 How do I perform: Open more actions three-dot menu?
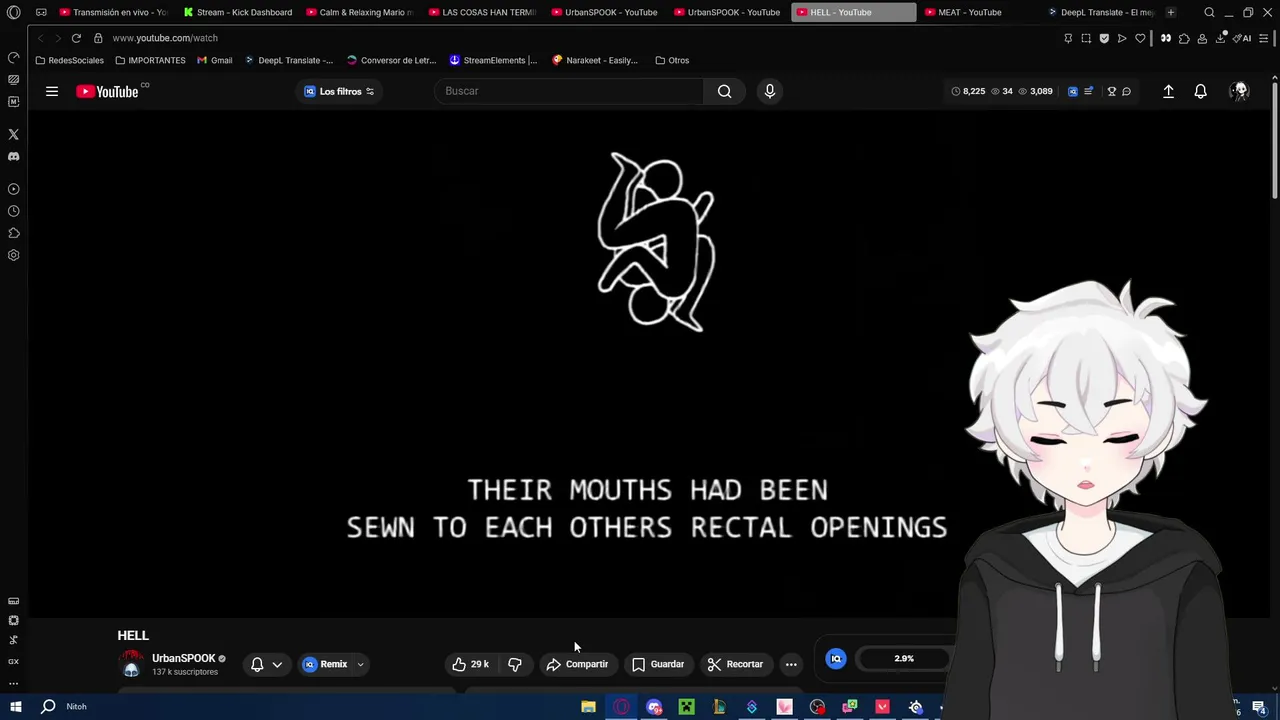791,664
